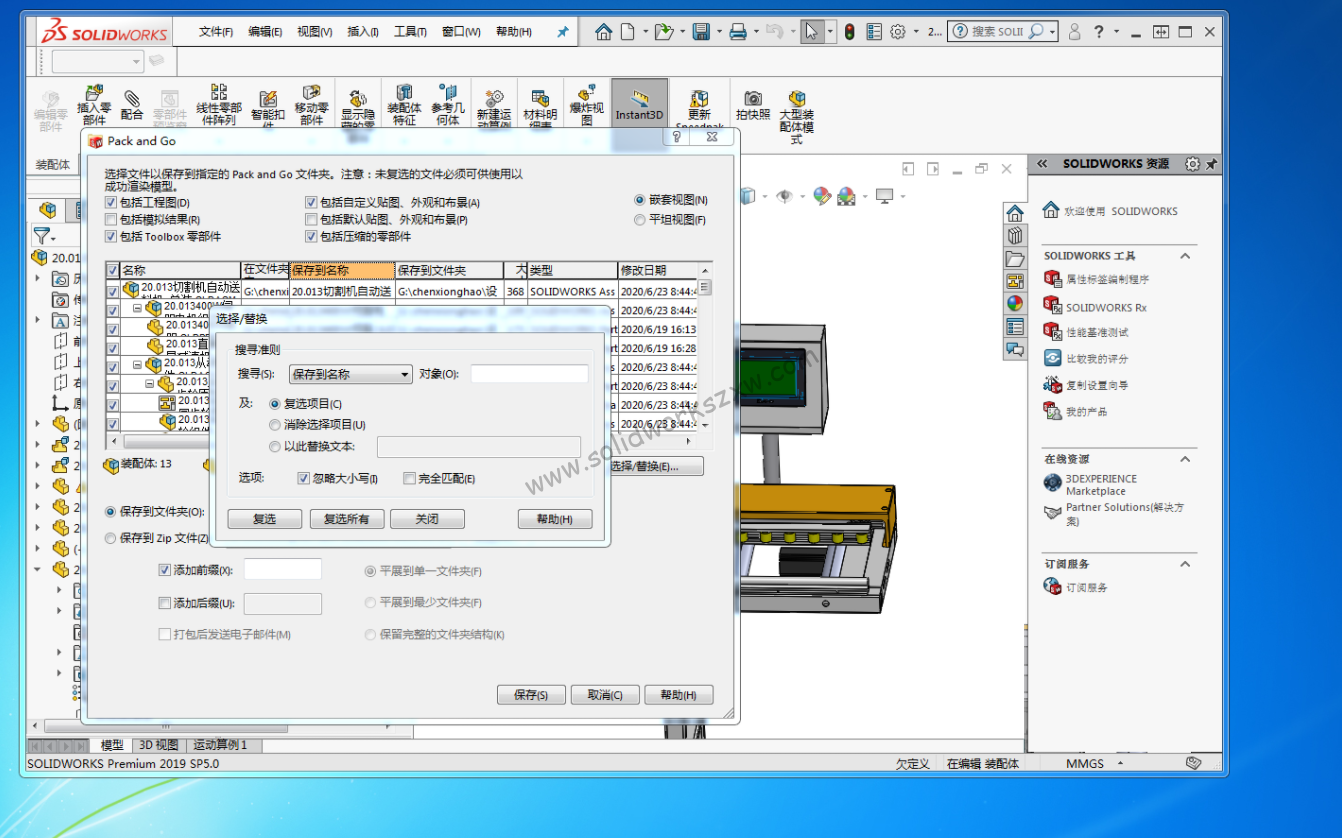Select the Instant3D tool
Viewport: 1342px width, 838px height.
[638, 104]
